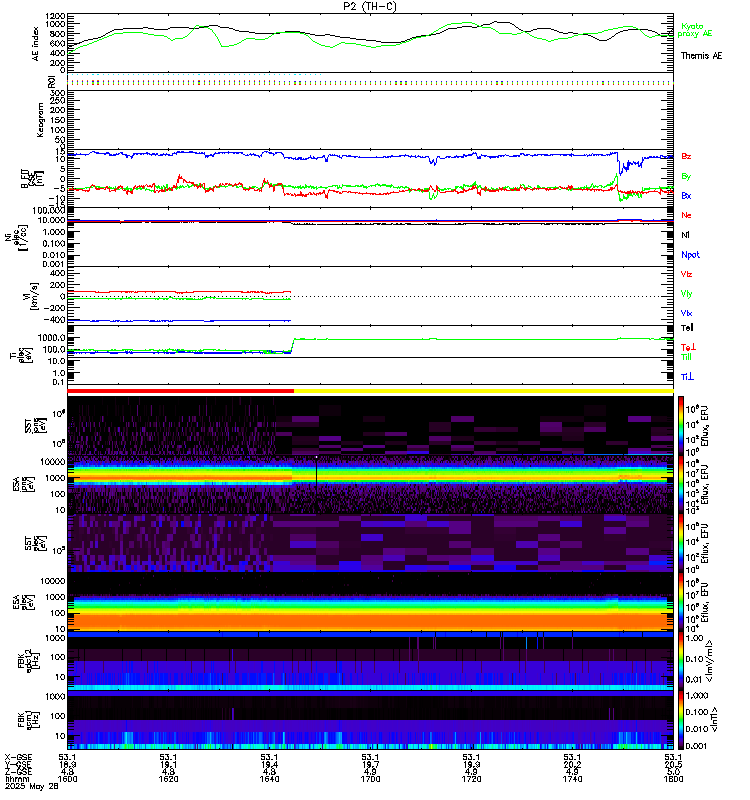This screenshot has height=800, width=750.
Task: Click the ESA electrons Eflux color bar
Action: click(681, 602)
